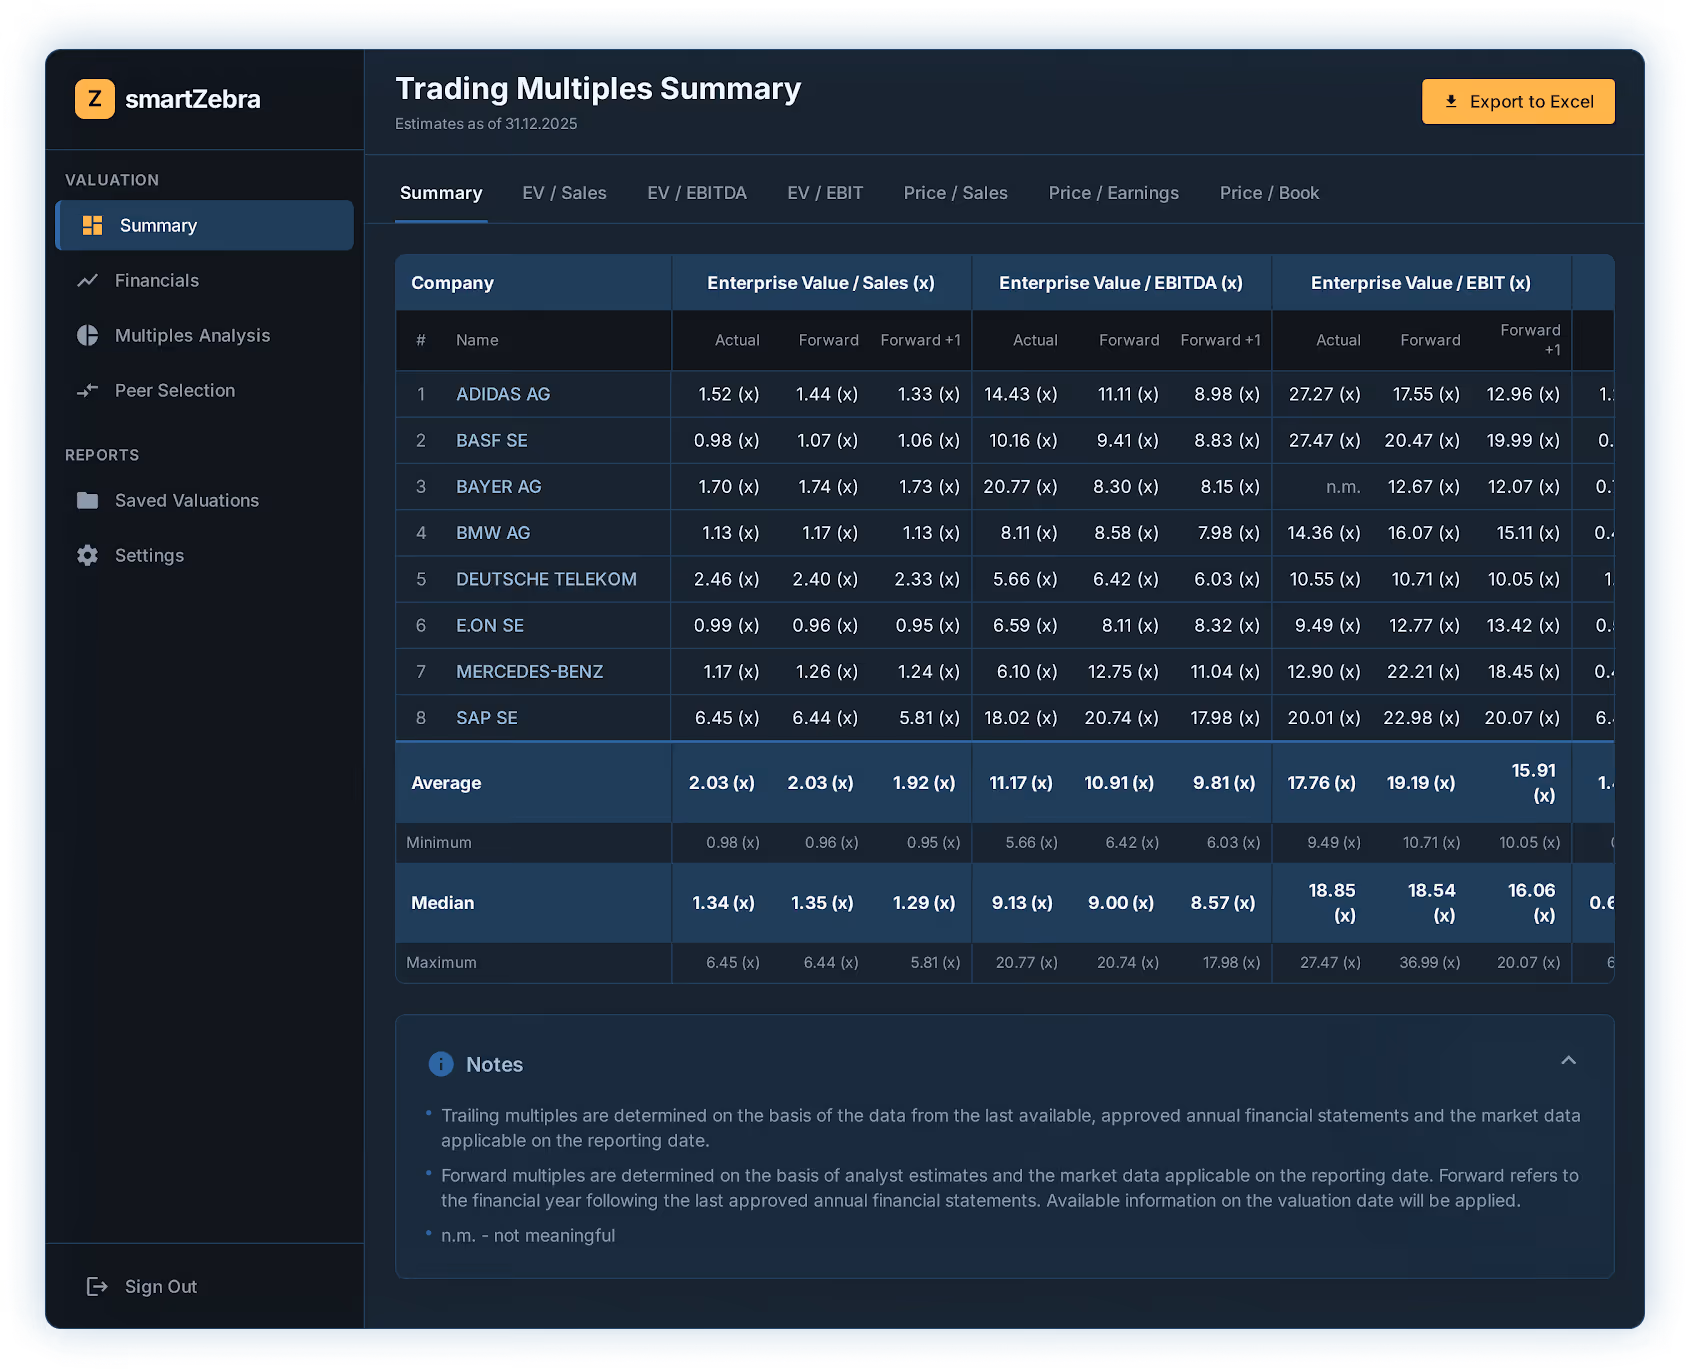Switch to the Price / Sales tab
This screenshot has height=1370, width=1690.
(x=956, y=193)
